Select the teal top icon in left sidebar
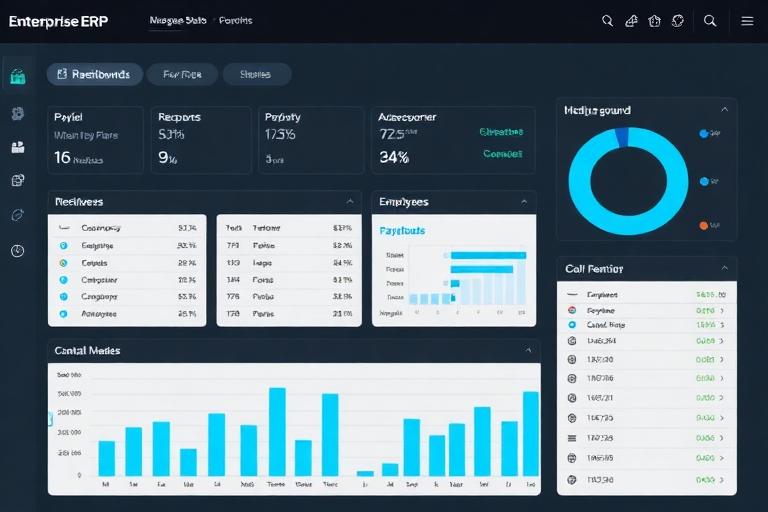The image size is (768, 512). click(x=17, y=76)
